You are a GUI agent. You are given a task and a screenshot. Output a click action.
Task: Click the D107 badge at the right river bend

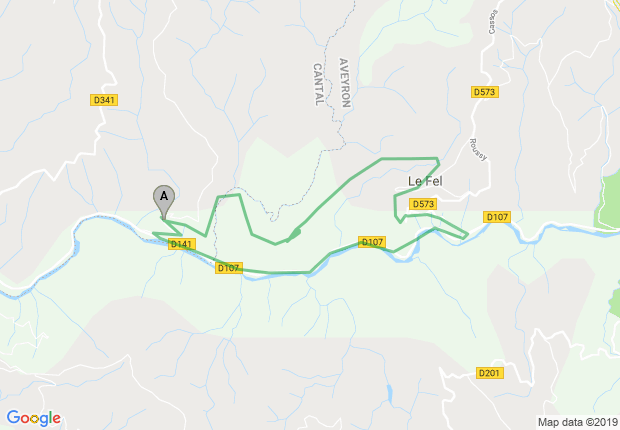pos(497,217)
